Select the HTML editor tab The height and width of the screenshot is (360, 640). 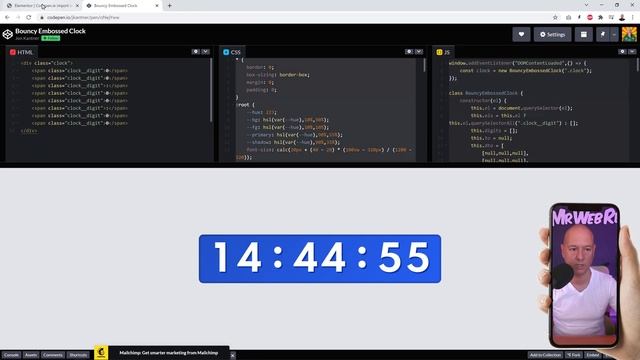(21, 52)
